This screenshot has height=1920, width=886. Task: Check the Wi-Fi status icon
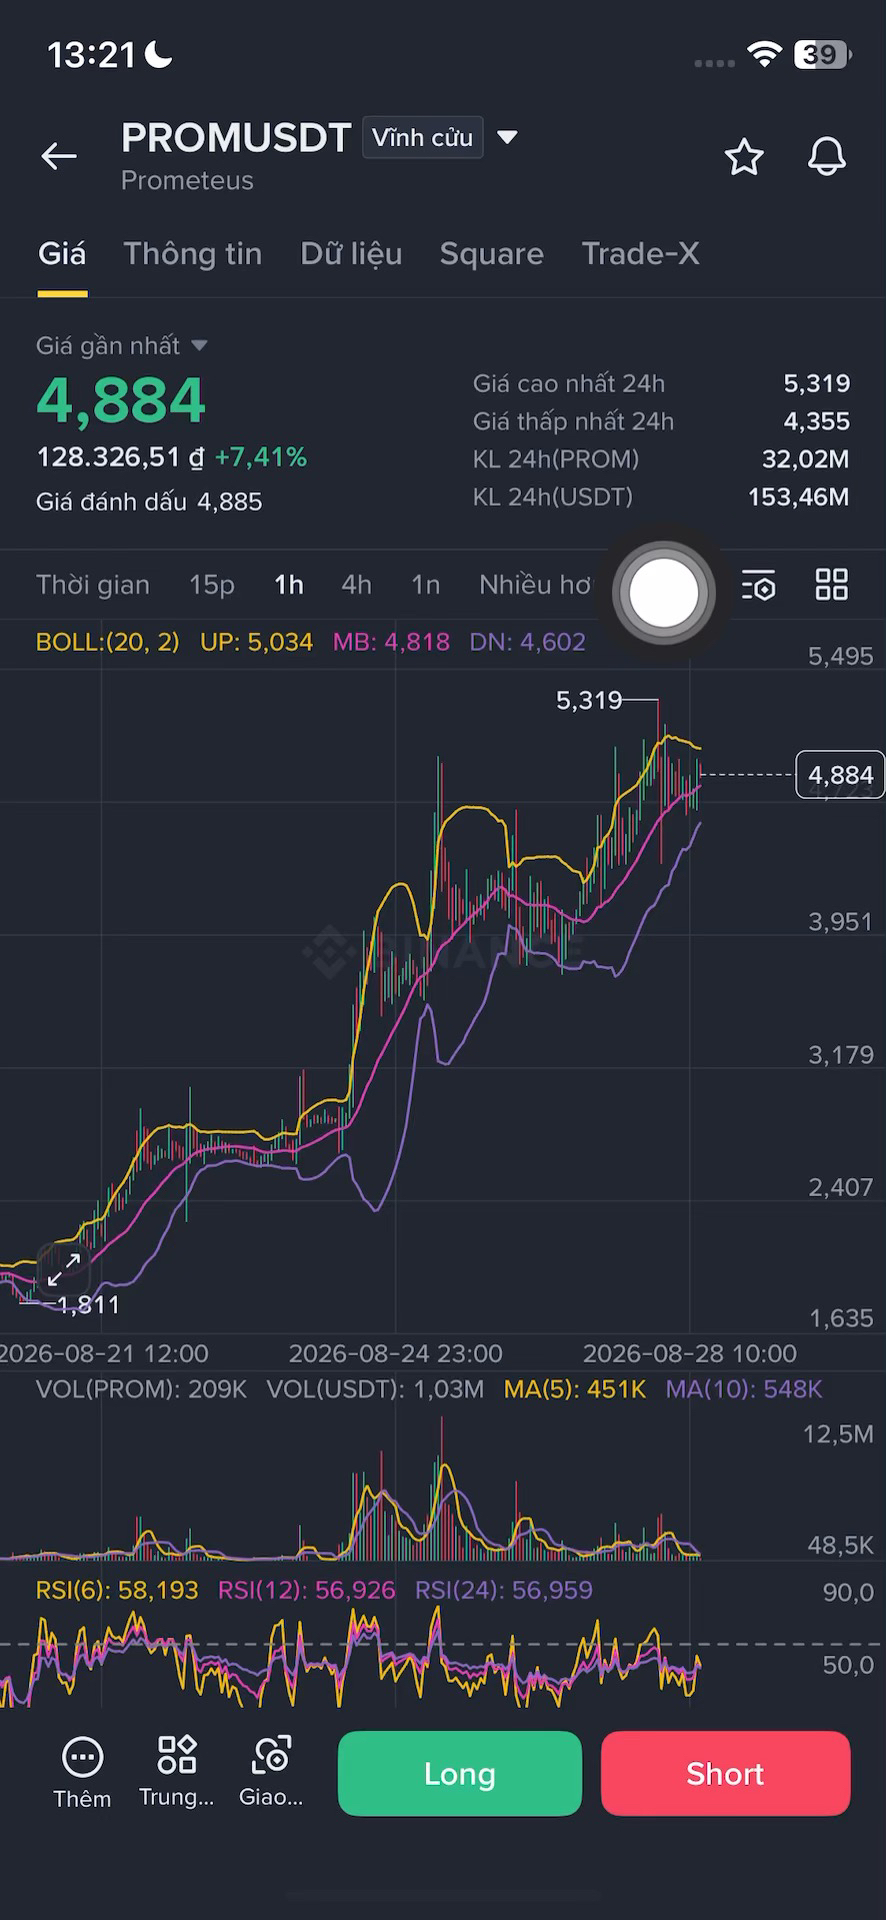(765, 54)
